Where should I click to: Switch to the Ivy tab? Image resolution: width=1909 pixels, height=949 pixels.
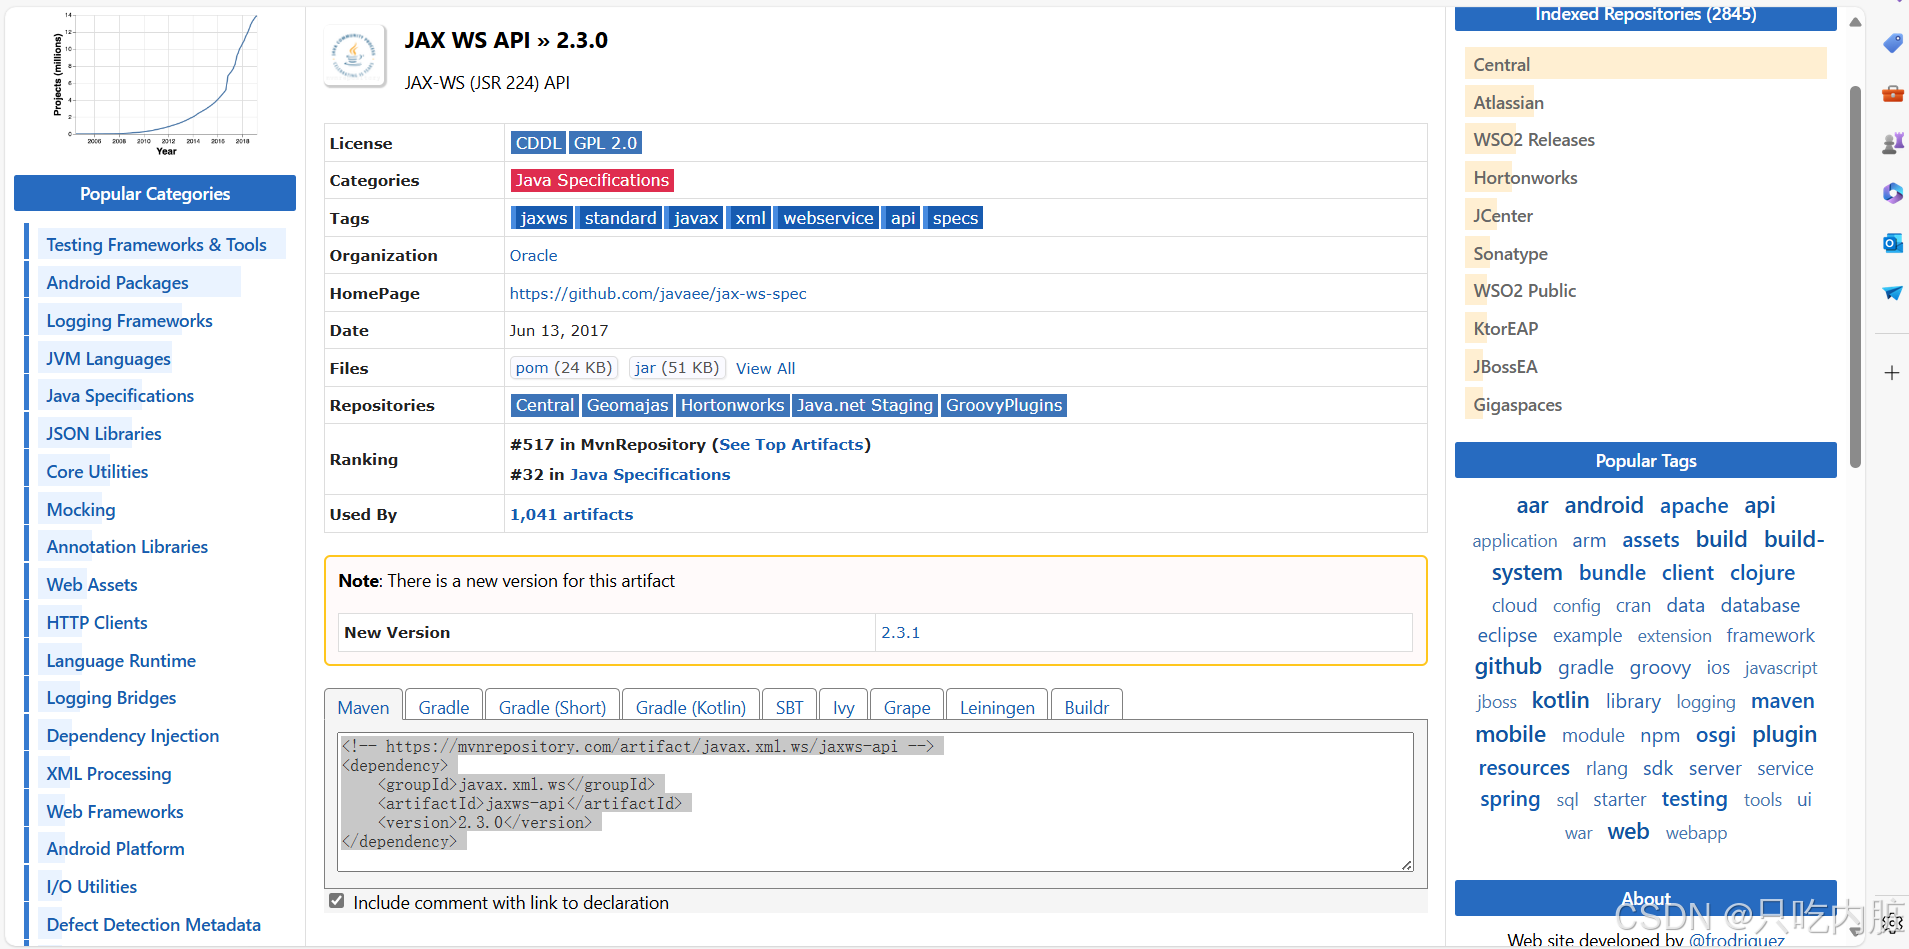click(x=844, y=707)
